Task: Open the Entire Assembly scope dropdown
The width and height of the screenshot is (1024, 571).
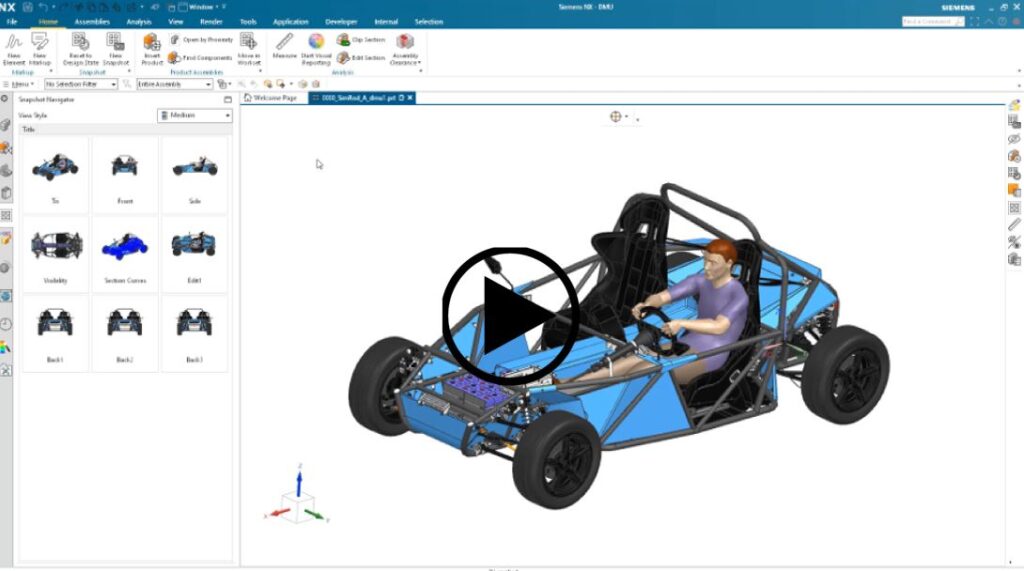Action: (175, 84)
